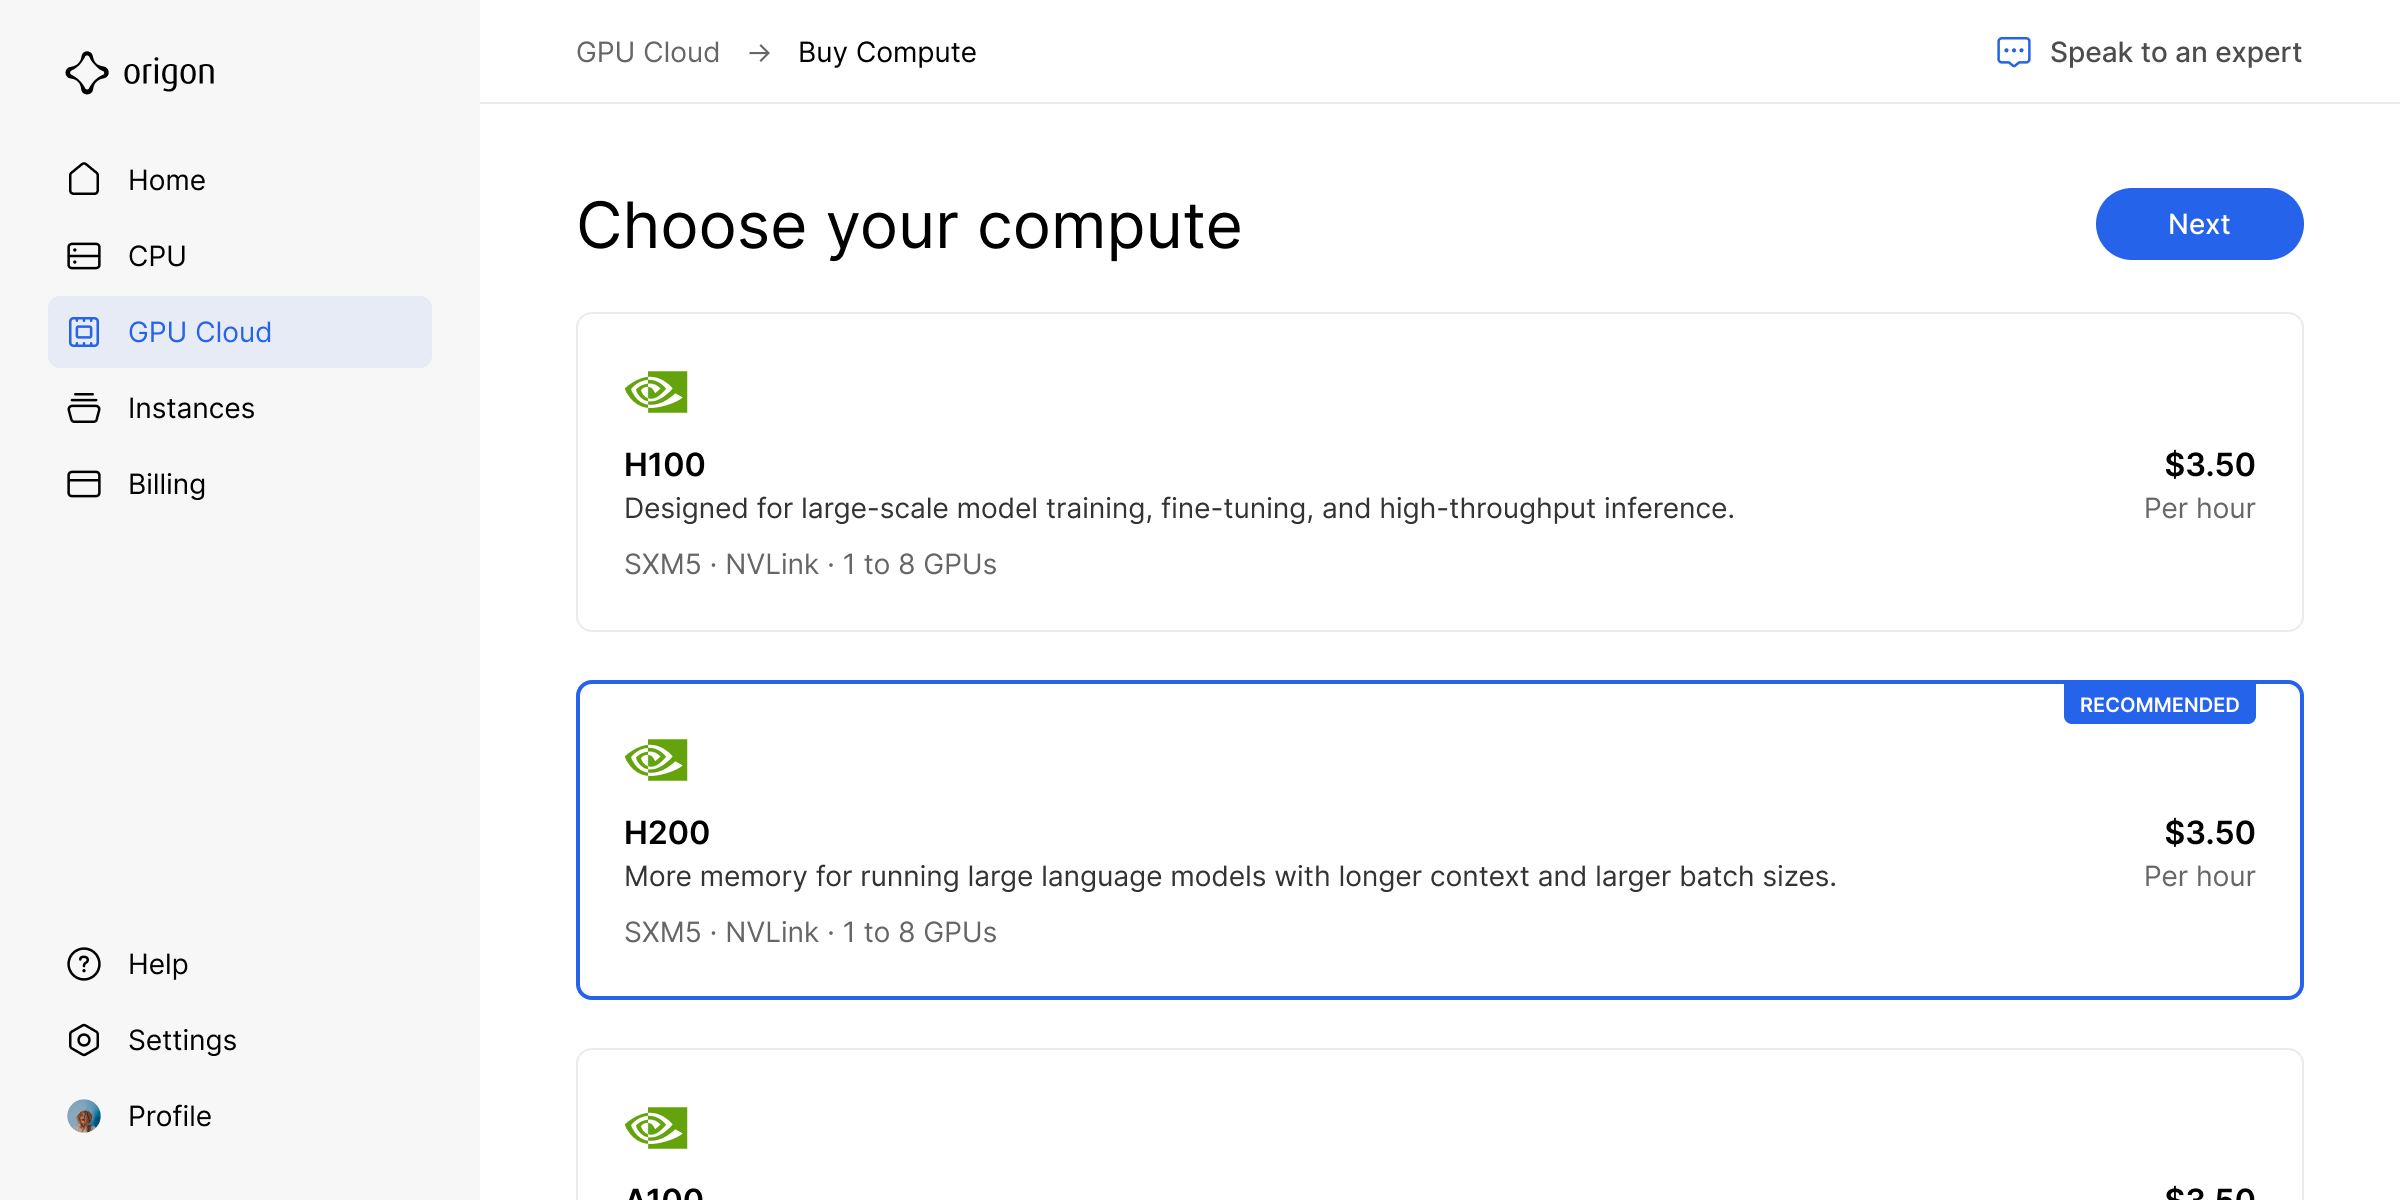Click the Profile avatar picture
This screenshot has width=2400, height=1200.
(x=84, y=1116)
